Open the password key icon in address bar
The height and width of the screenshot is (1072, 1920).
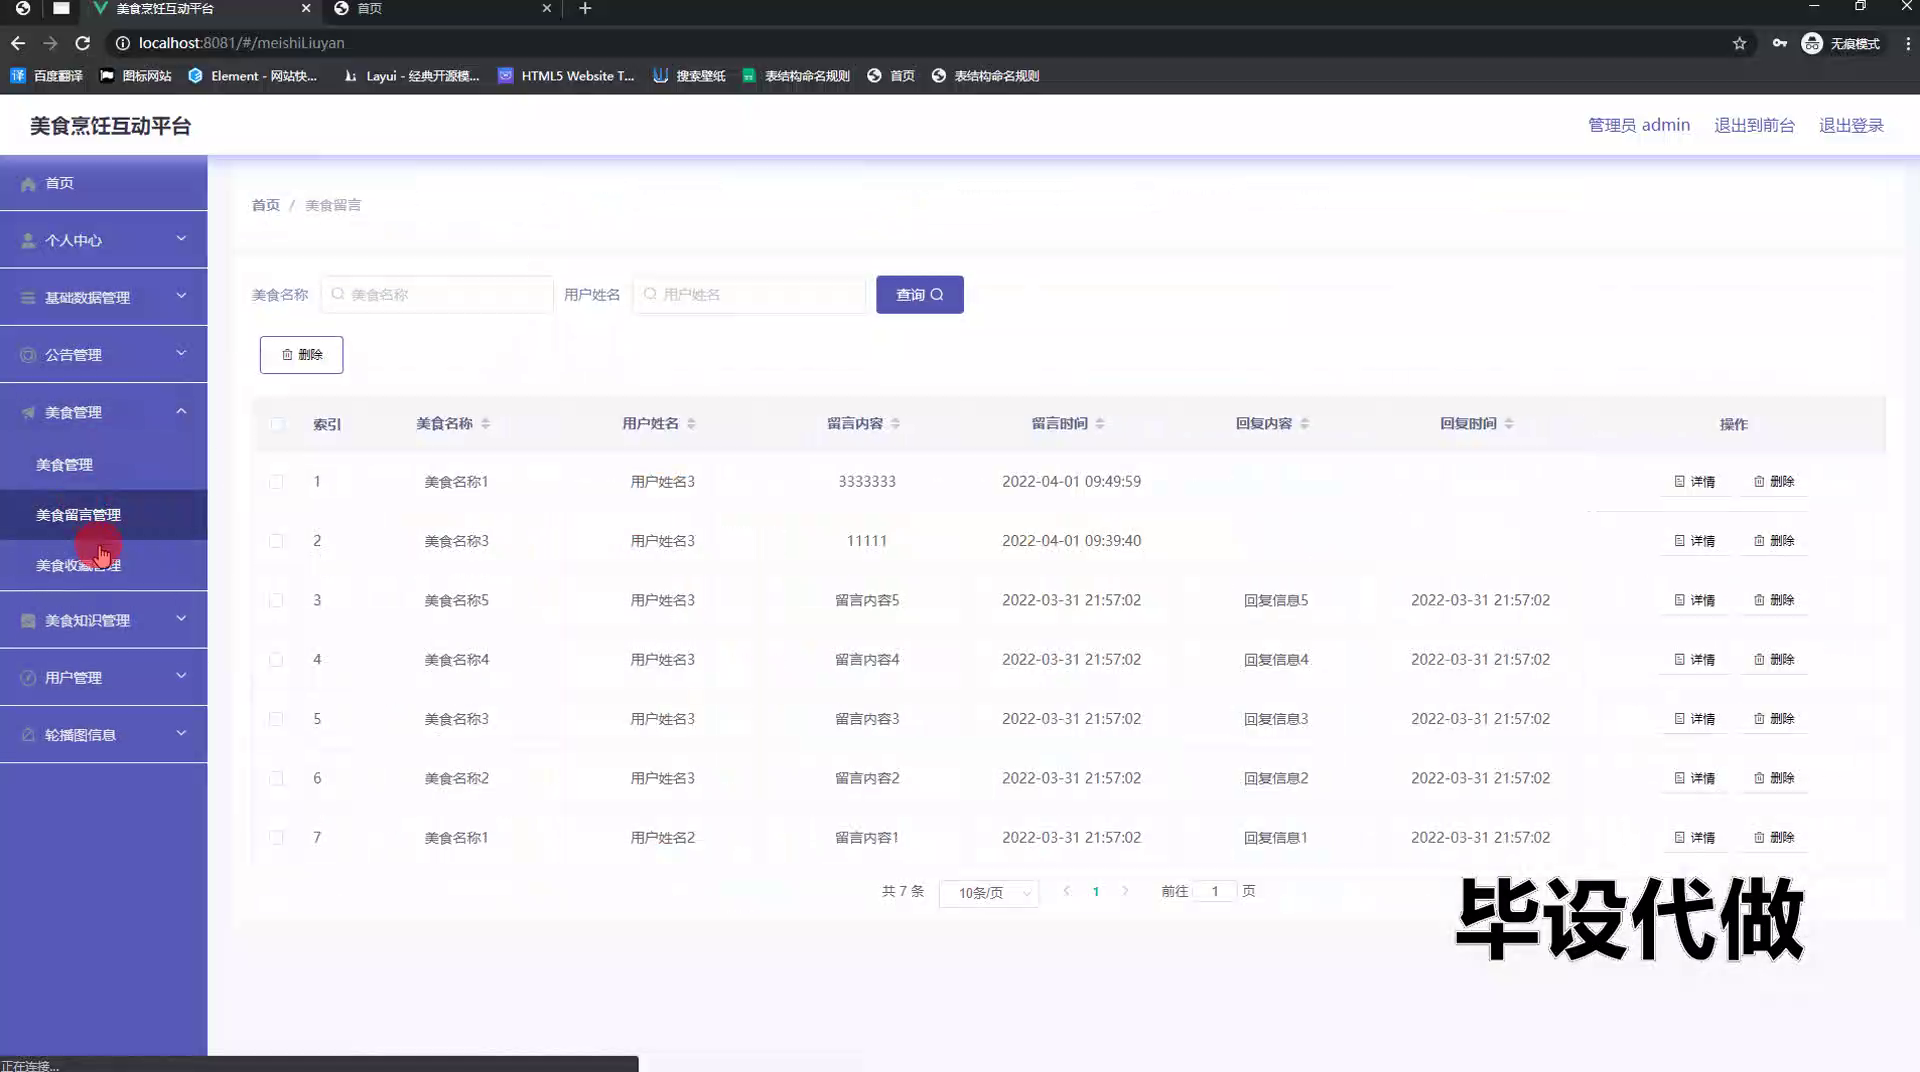(x=1779, y=43)
